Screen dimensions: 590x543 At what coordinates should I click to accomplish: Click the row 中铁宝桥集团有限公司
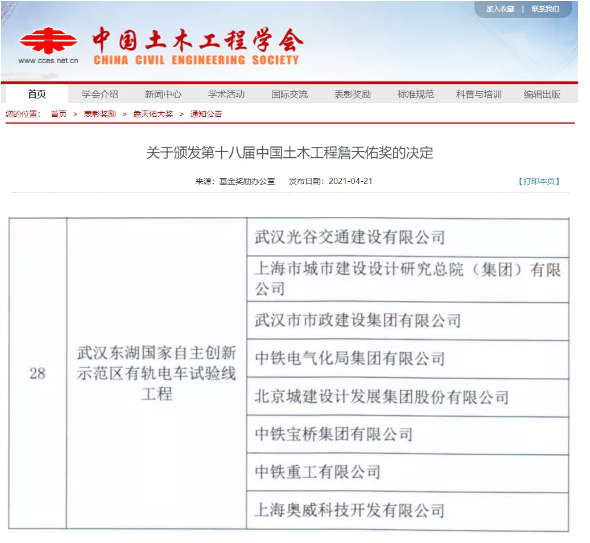click(408, 435)
